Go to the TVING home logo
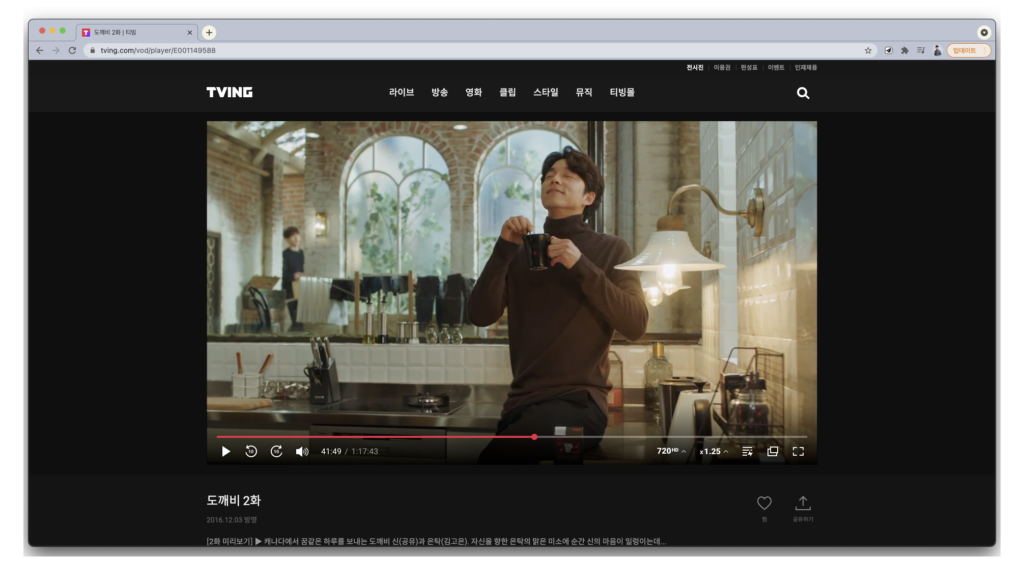Viewport: 1024px width, 584px height. click(x=229, y=92)
